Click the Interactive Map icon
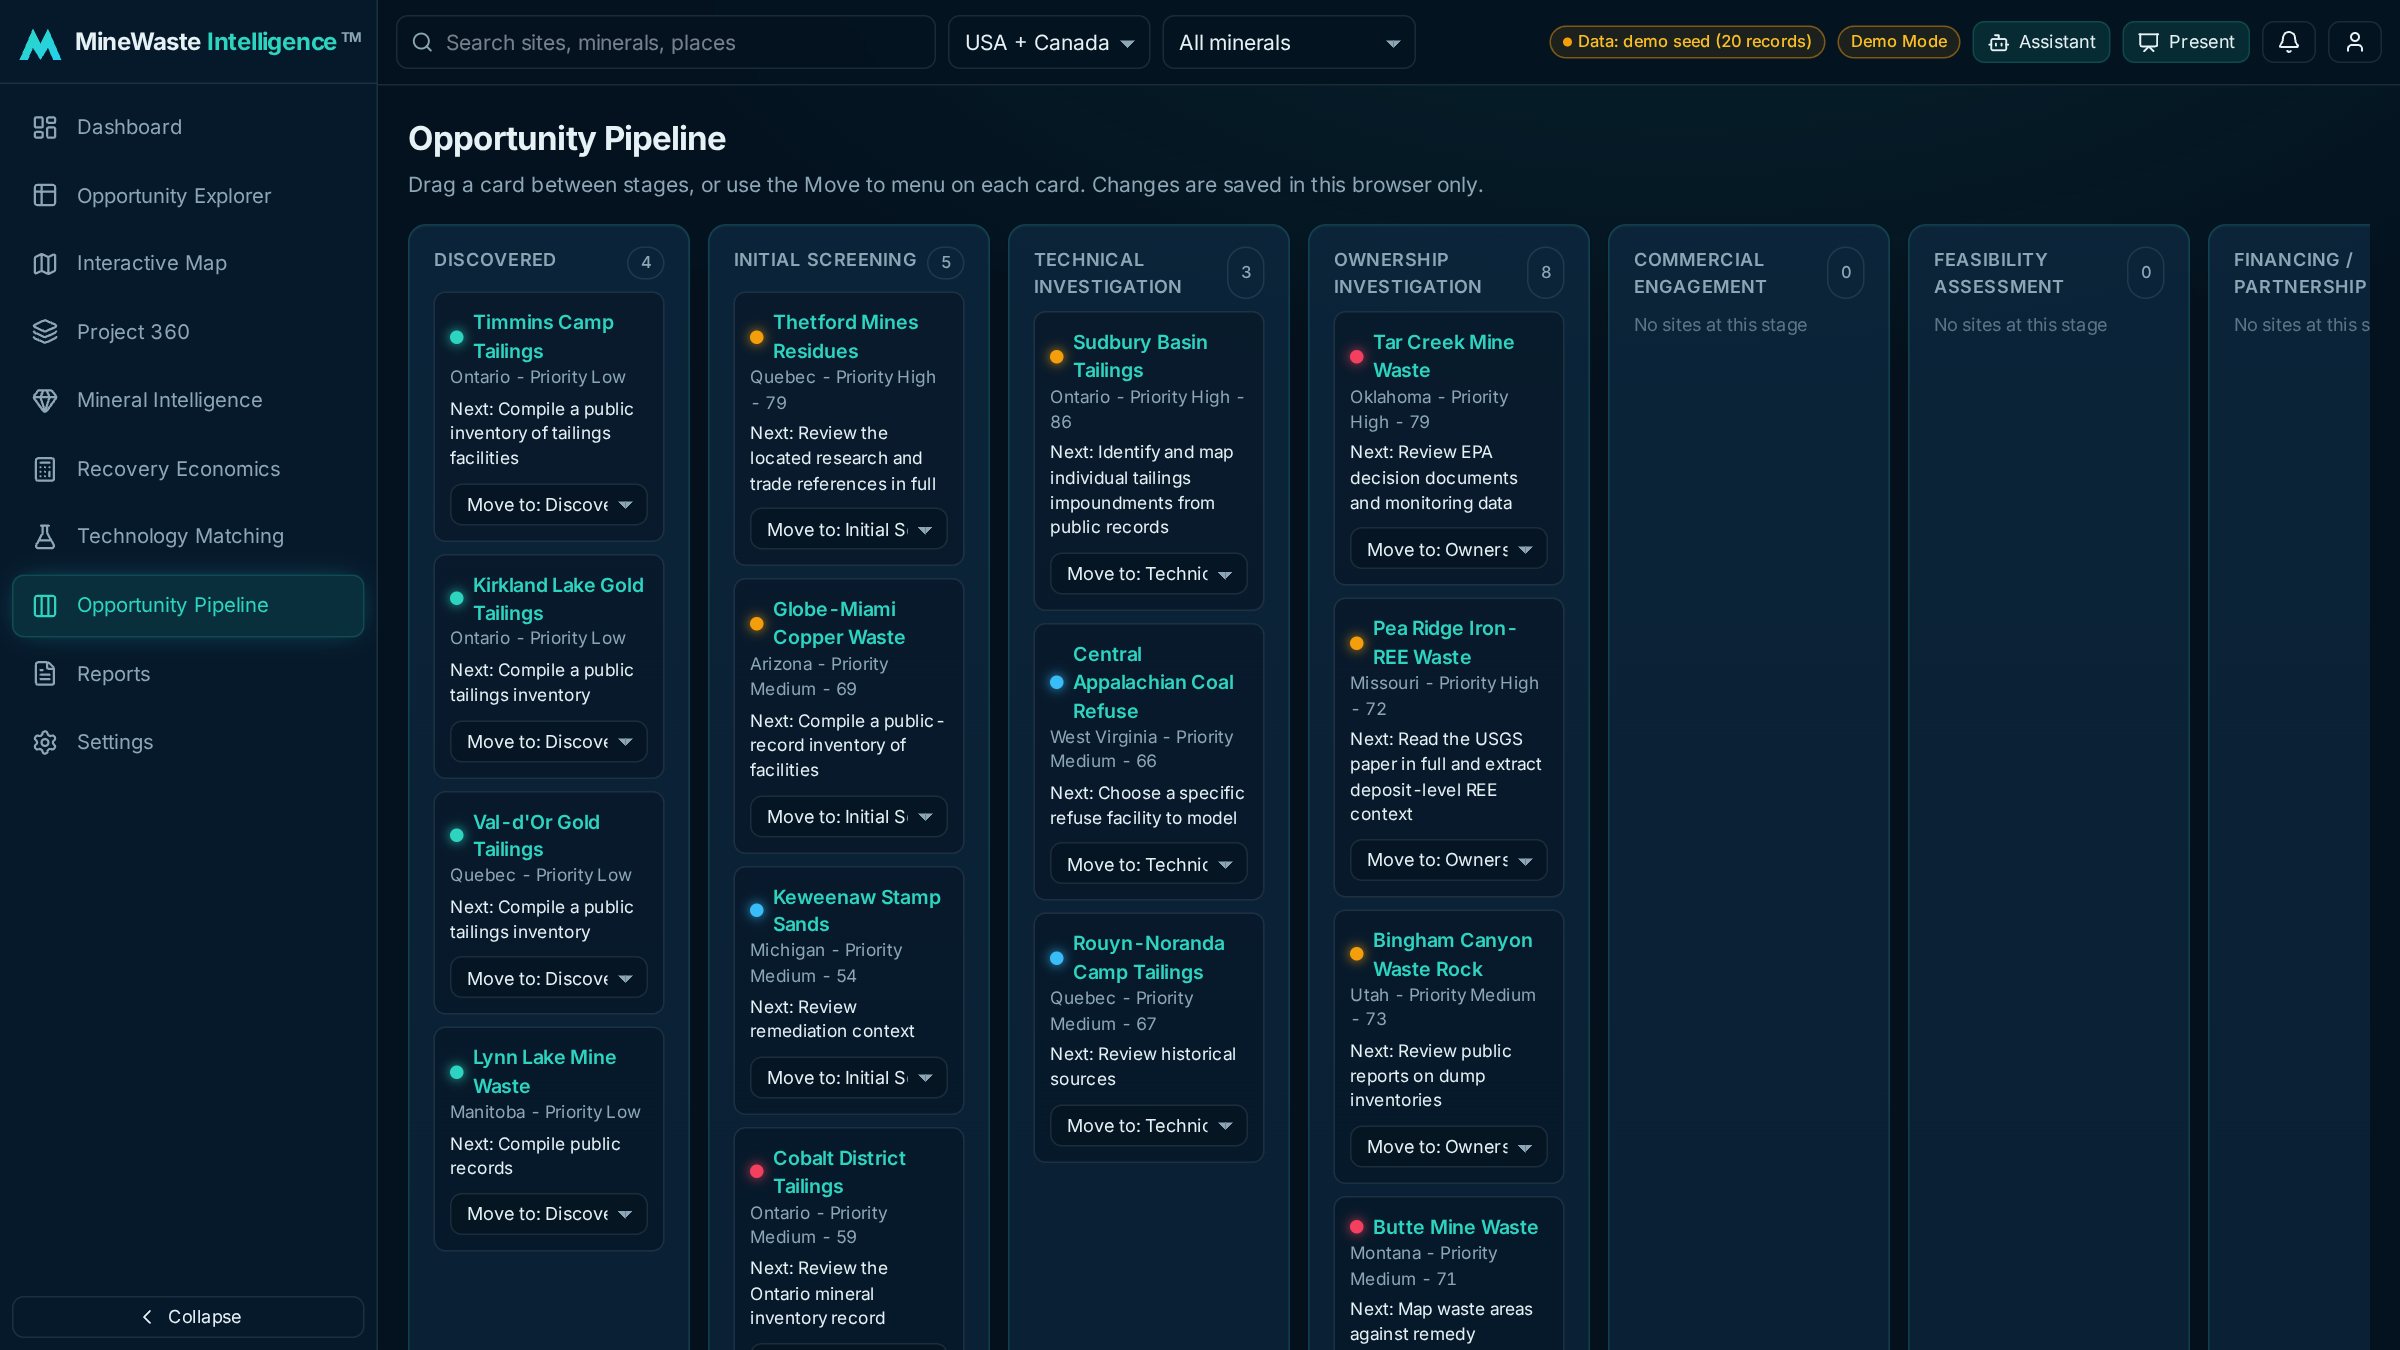2400x1350 pixels. (45, 263)
